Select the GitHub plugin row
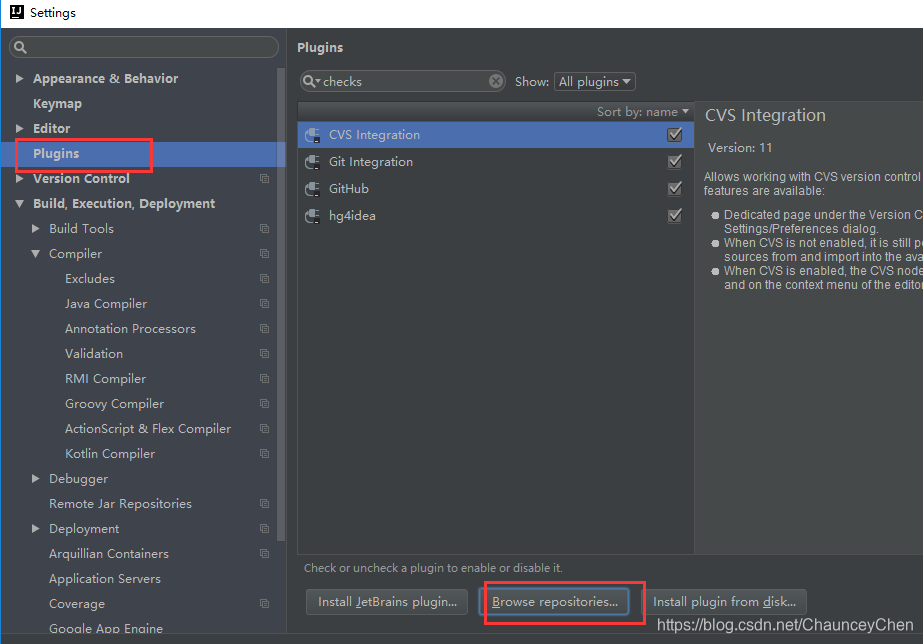Image resolution: width=923 pixels, height=644 pixels. pos(496,189)
